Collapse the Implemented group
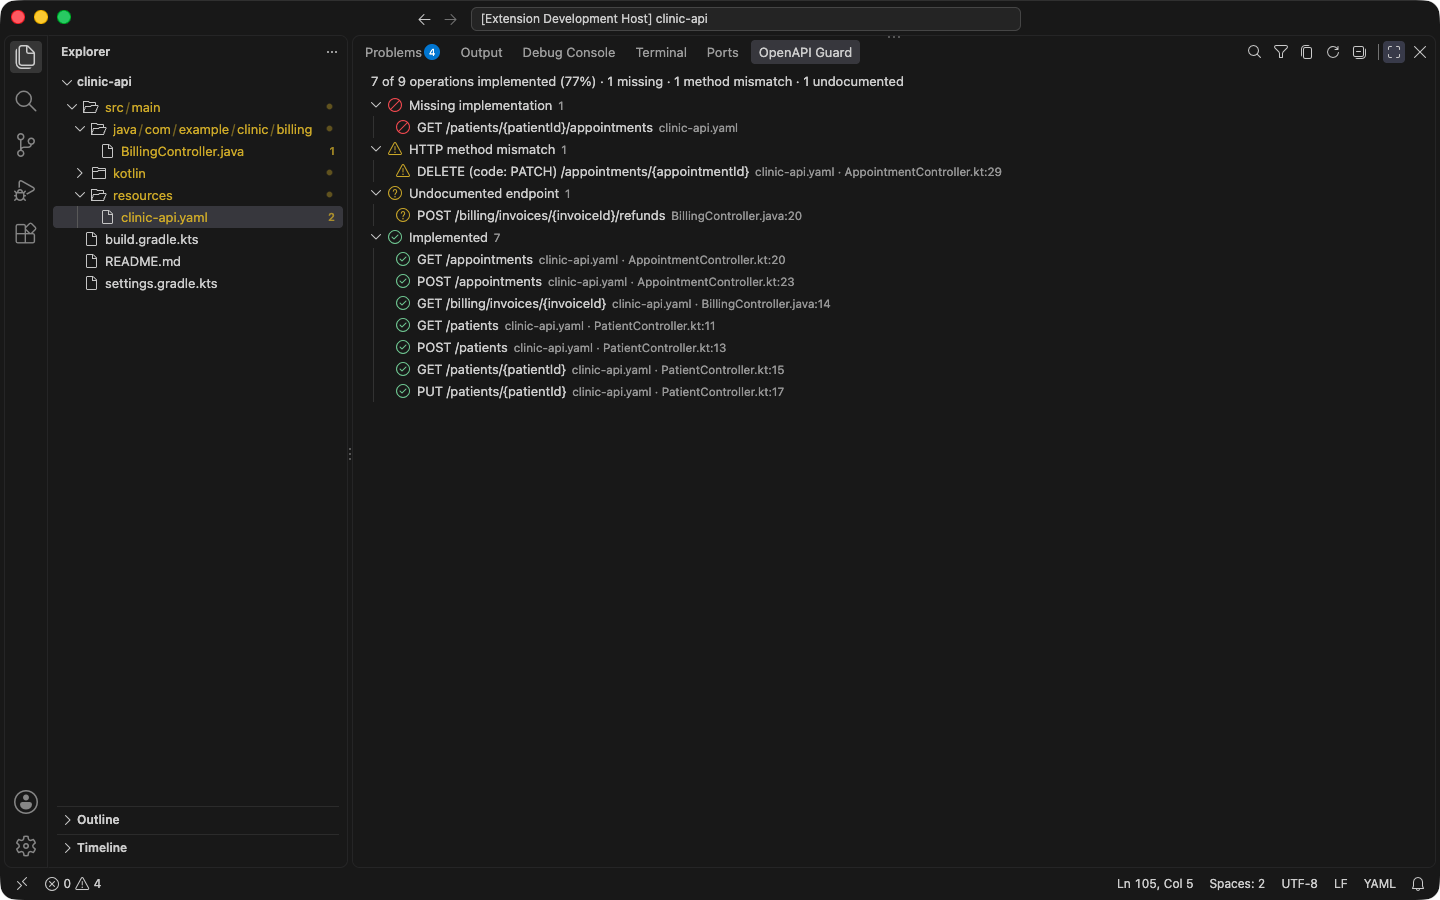Viewport: 1440px width, 900px height. (376, 237)
